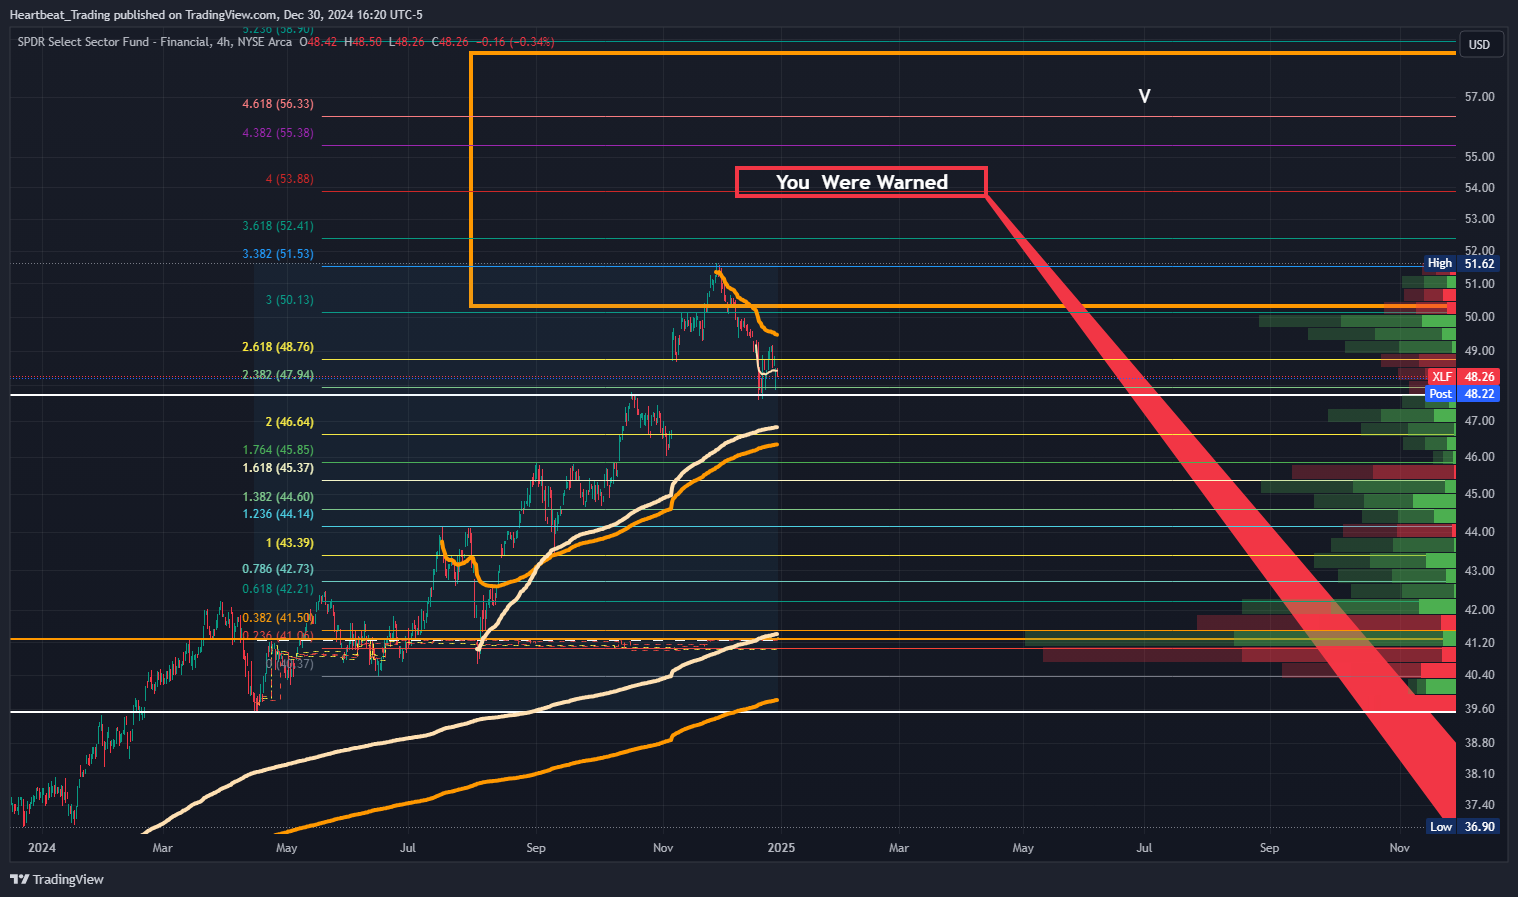
Task: Click the 41.20 tick on the price axis
Action: point(1480,643)
